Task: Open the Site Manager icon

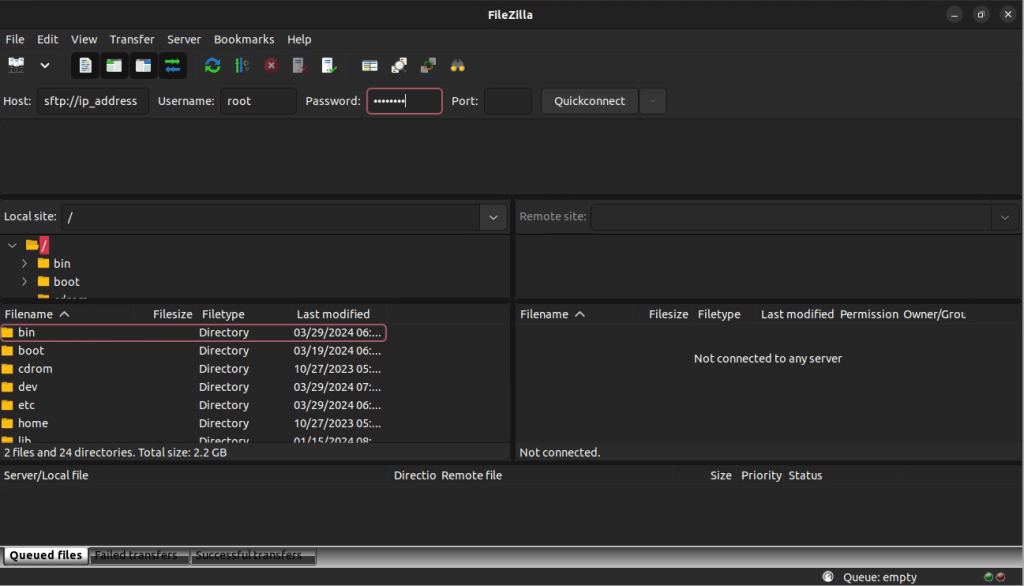Action: pos(16,65)
